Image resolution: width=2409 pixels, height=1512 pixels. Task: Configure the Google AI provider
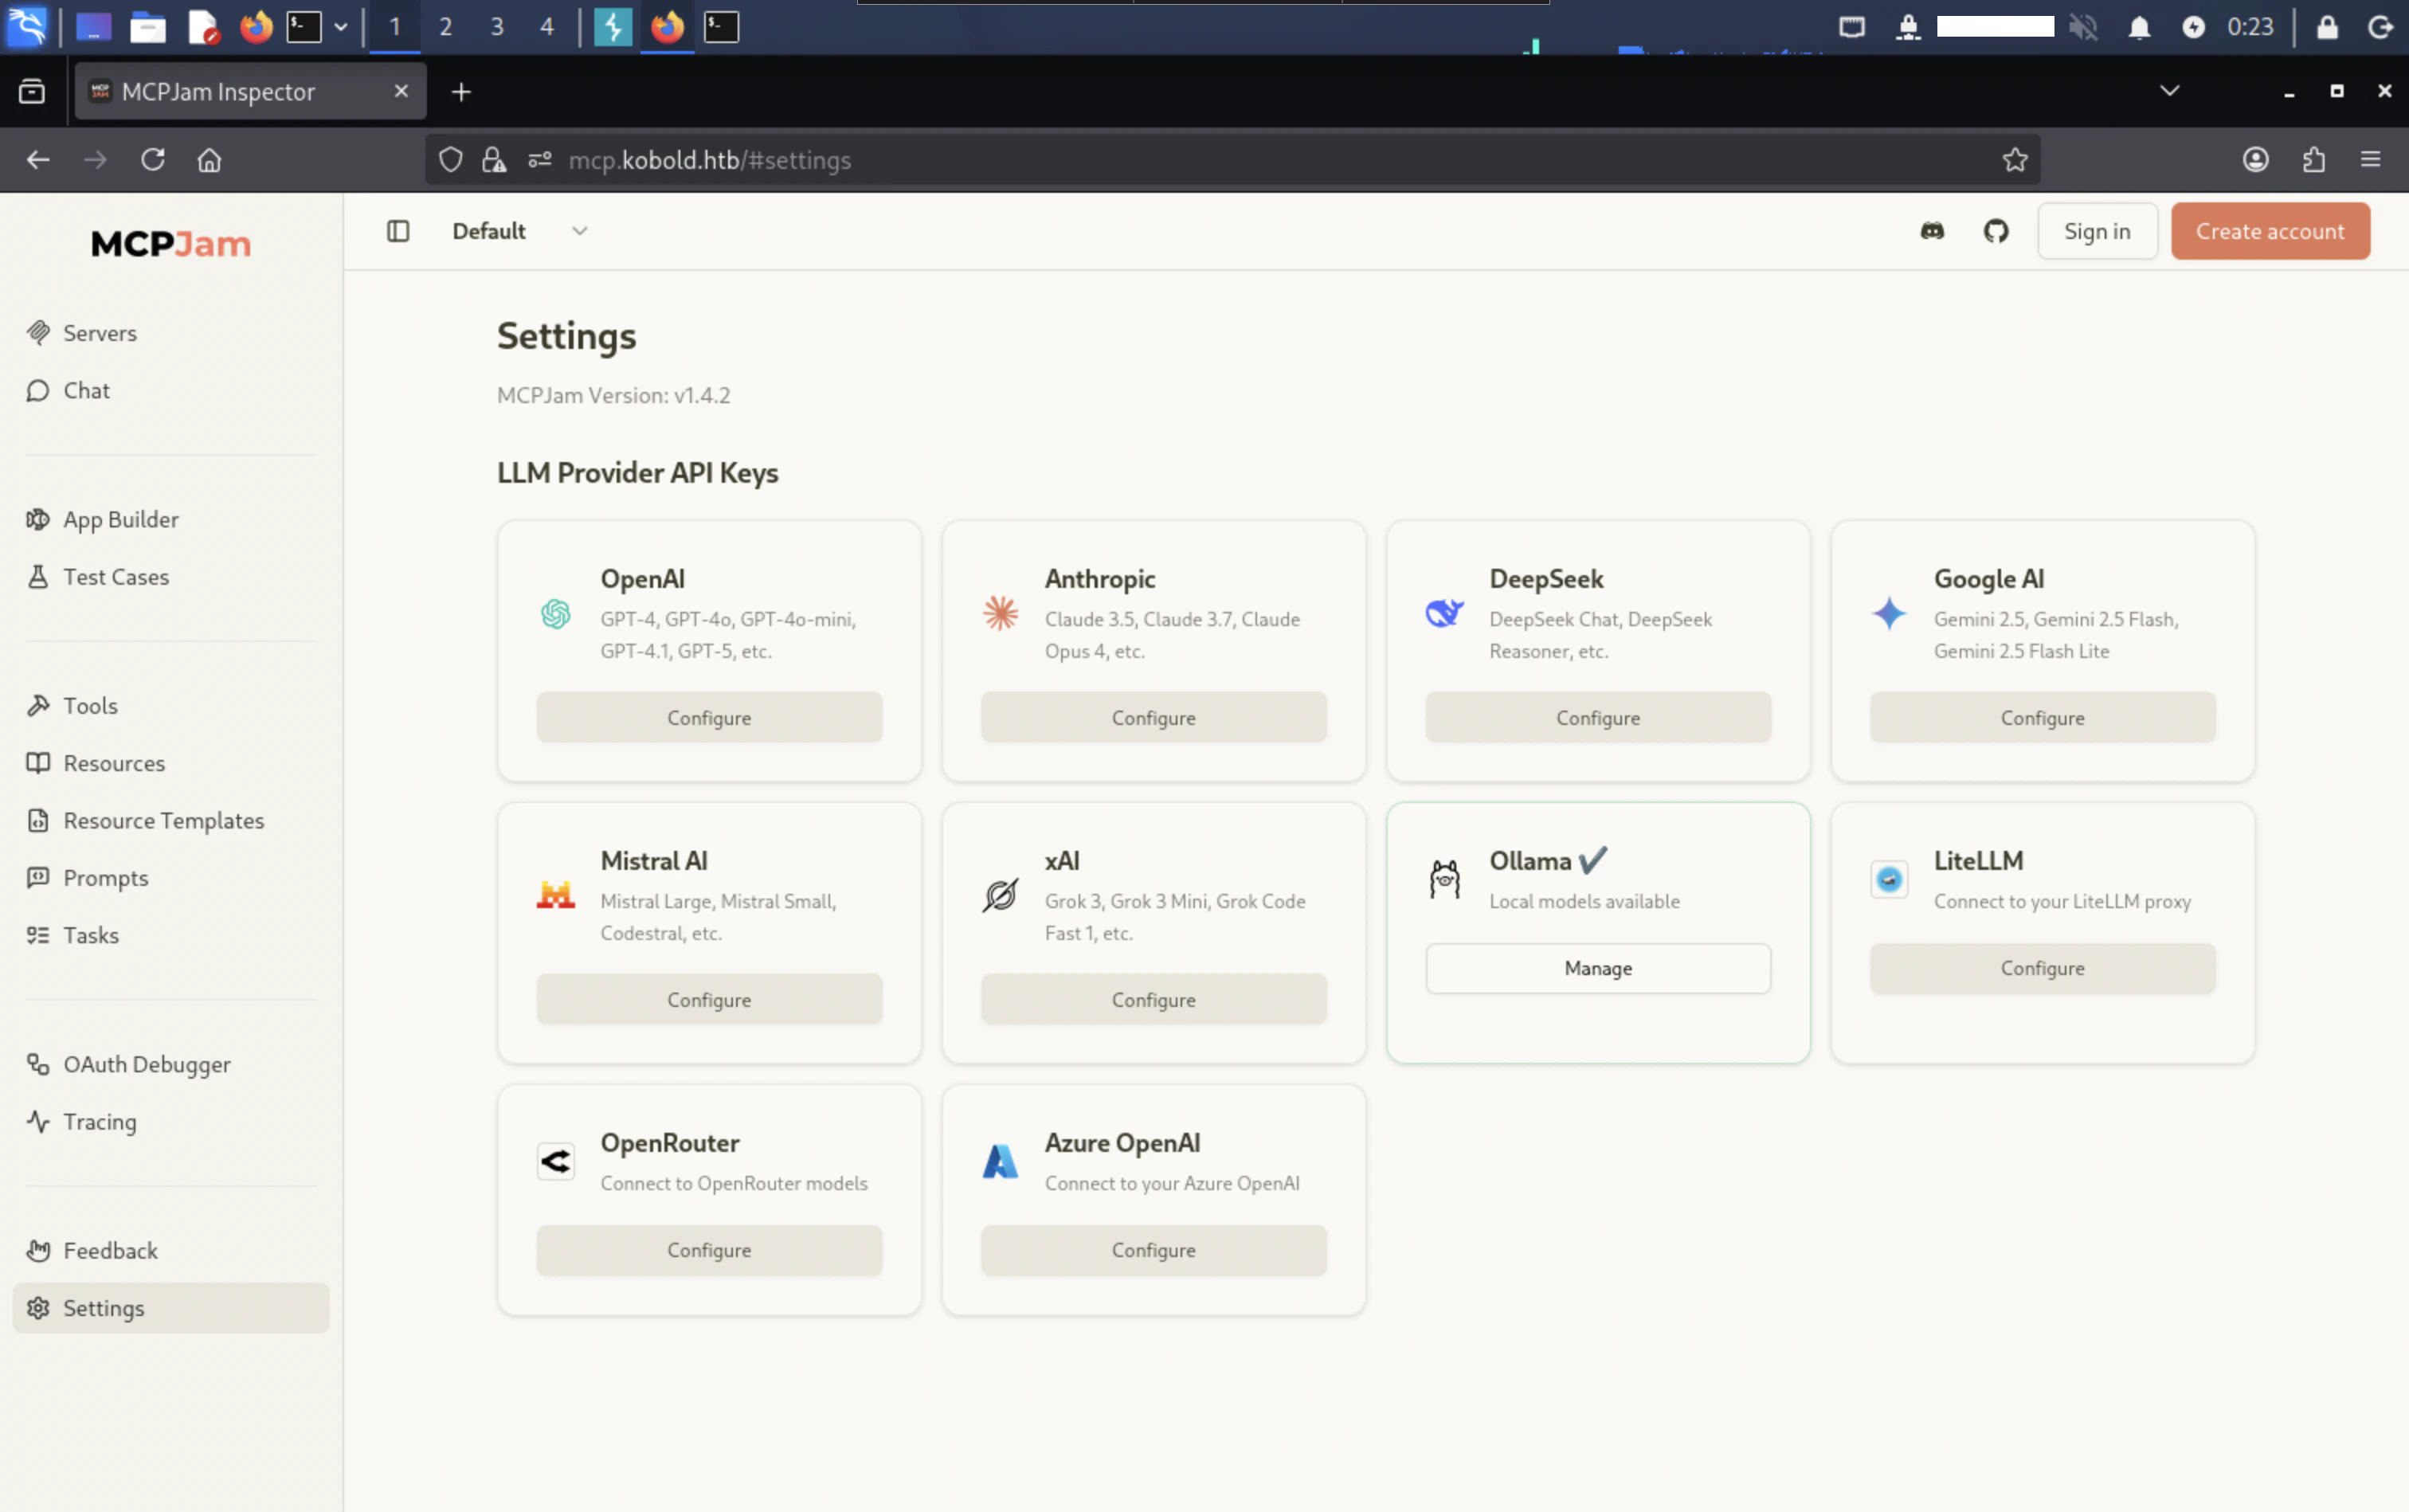[2042, 718]
